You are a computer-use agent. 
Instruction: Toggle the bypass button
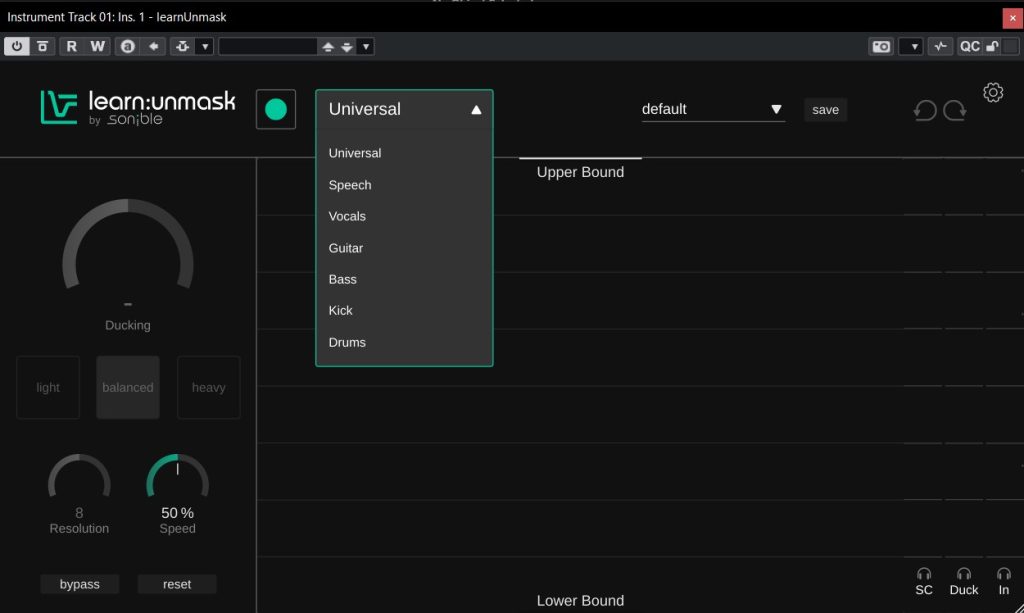coord(80,584)
